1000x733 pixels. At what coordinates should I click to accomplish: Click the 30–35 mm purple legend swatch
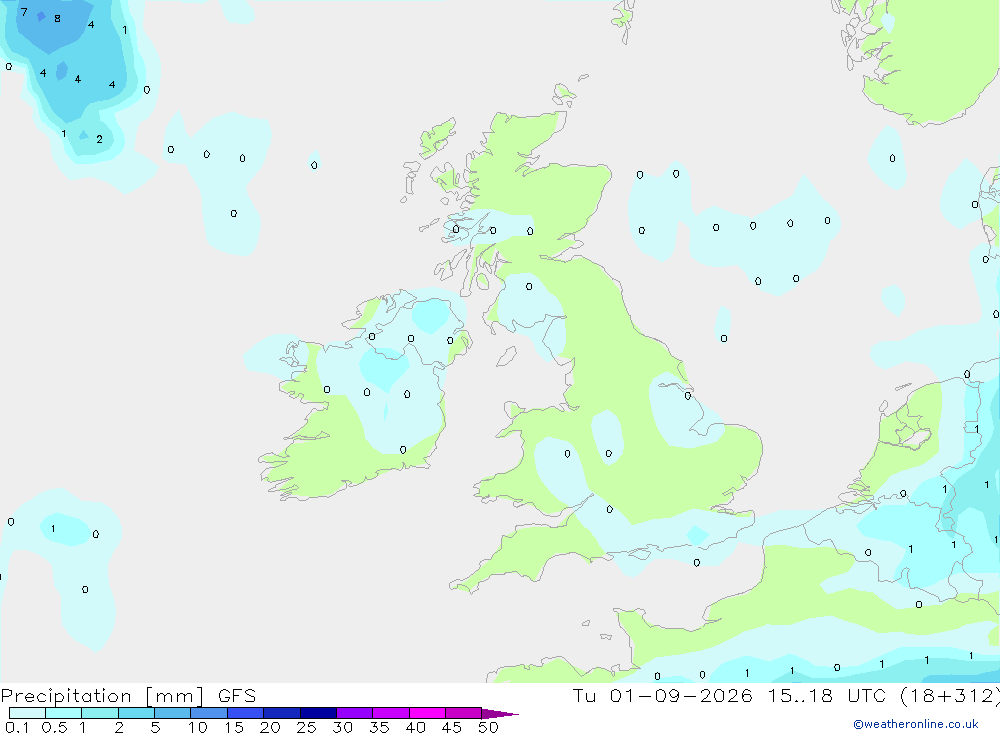(355, 713)
